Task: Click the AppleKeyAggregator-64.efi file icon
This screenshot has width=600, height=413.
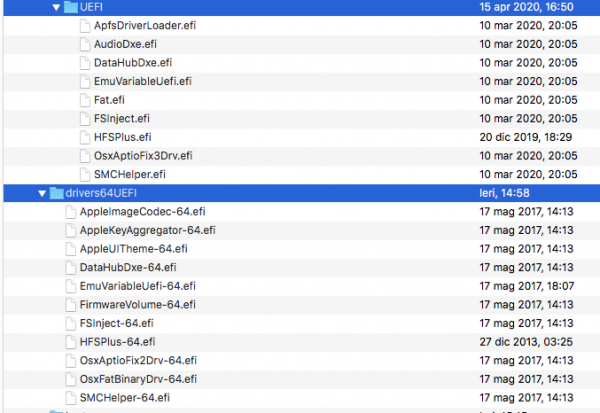Action: point(70,230)
